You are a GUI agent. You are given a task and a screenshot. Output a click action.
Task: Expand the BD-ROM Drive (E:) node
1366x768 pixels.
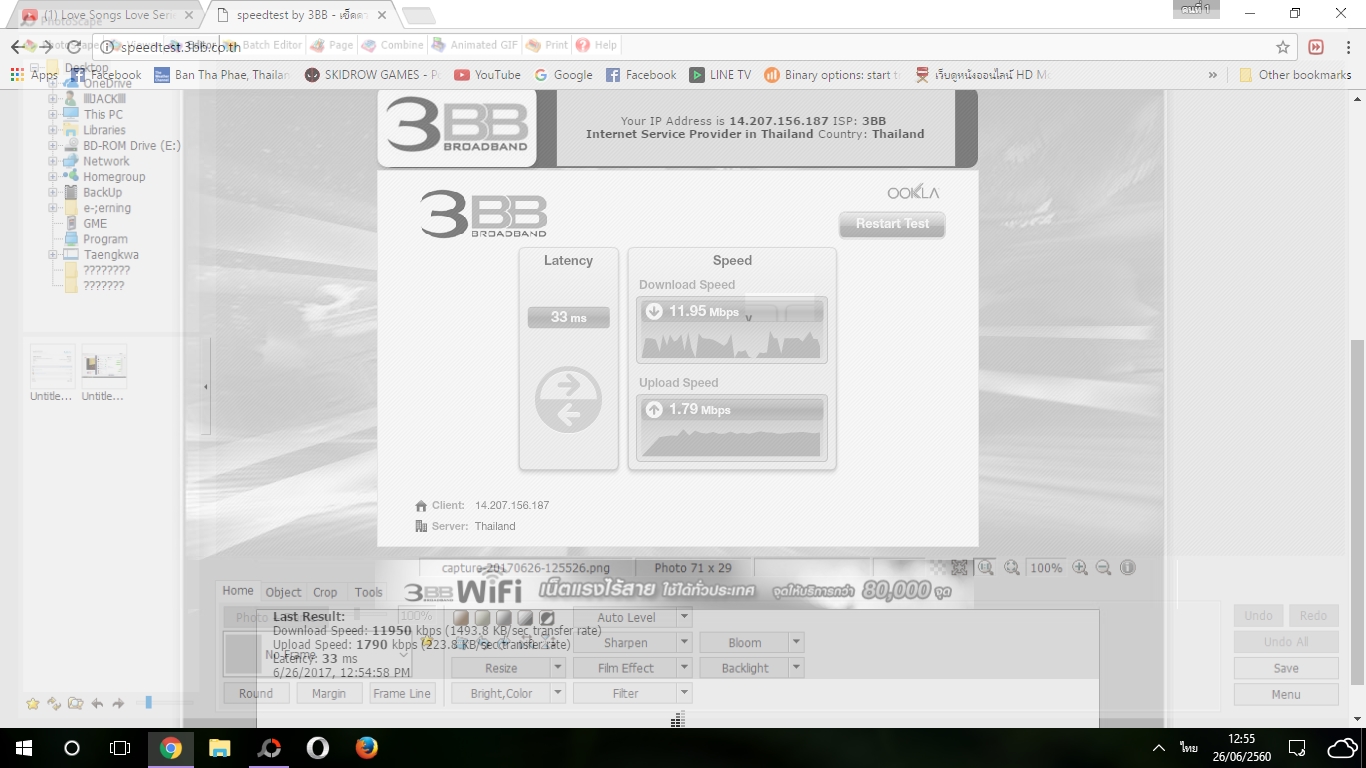(x=53, y=146)
